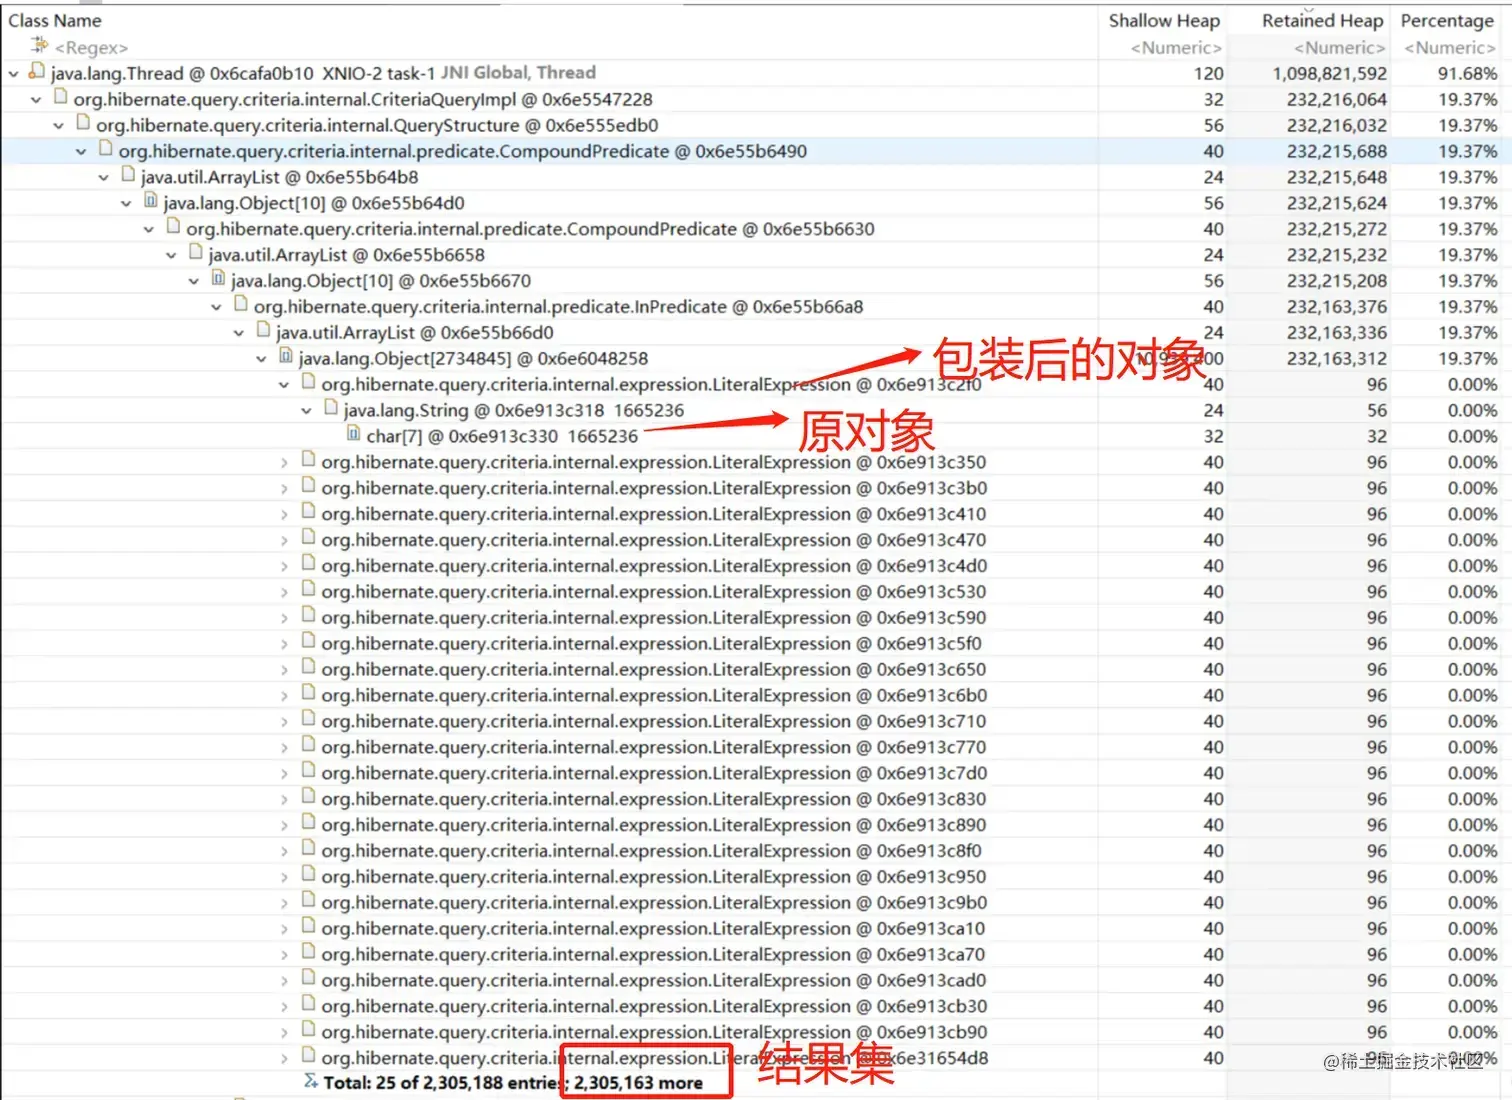Sort by Shallow Heap column header
Screen dimensions: 1512x1100
[1164, 20]
